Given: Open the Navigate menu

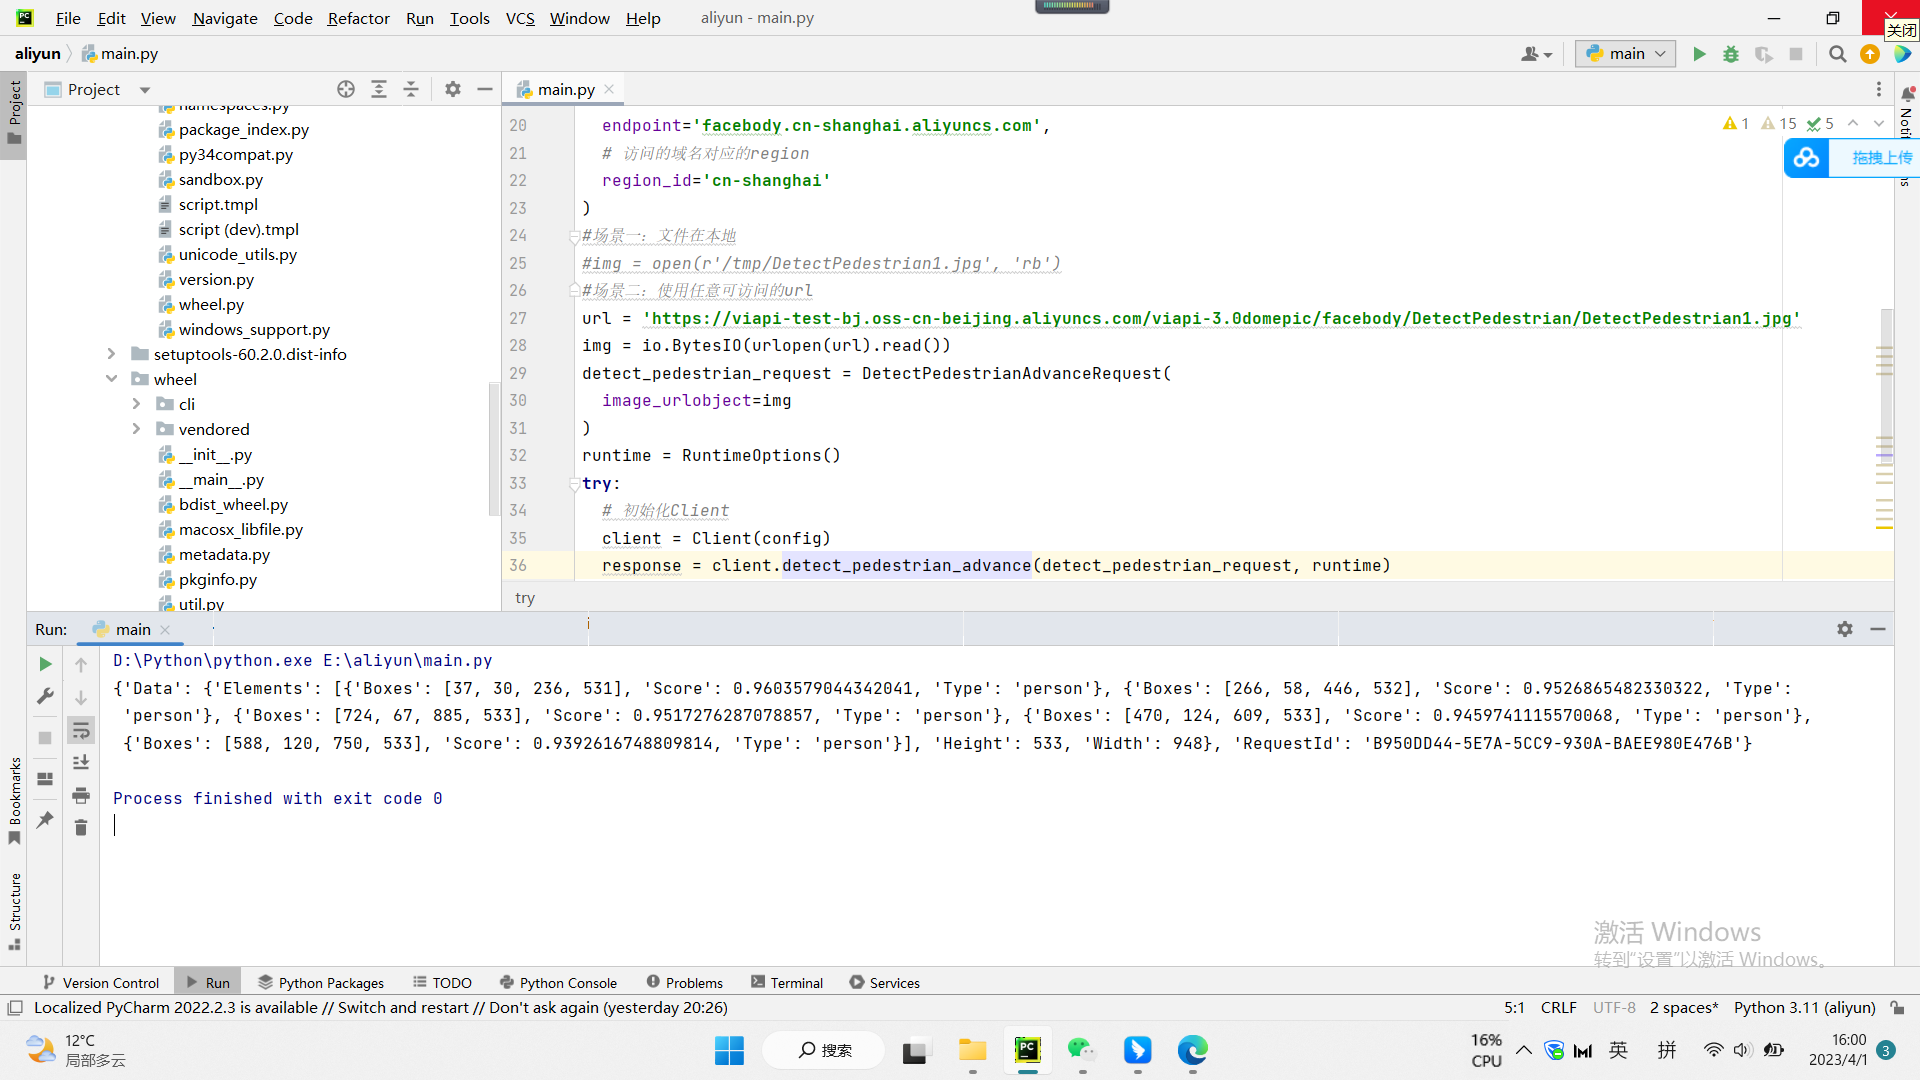Looking at the screenshot, I should coord(225,18).
